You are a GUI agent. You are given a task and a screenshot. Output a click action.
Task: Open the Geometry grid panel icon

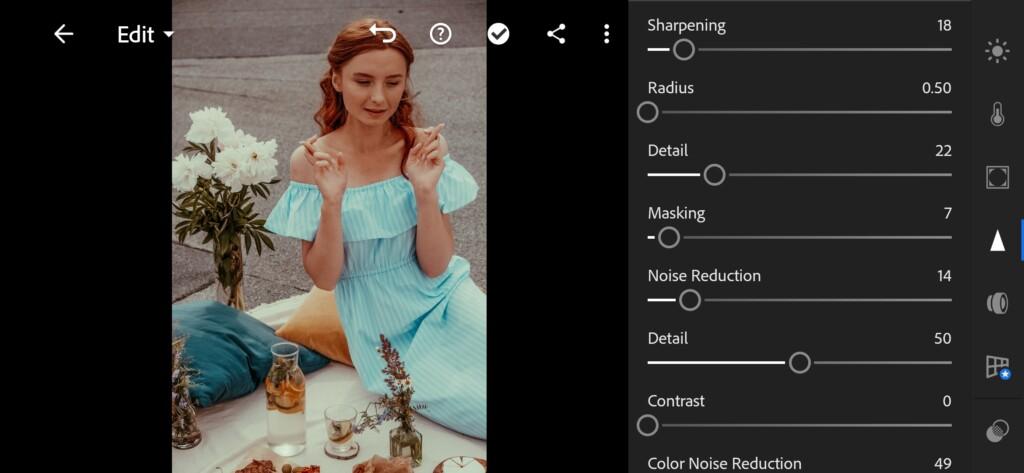(x=998, y=367)
